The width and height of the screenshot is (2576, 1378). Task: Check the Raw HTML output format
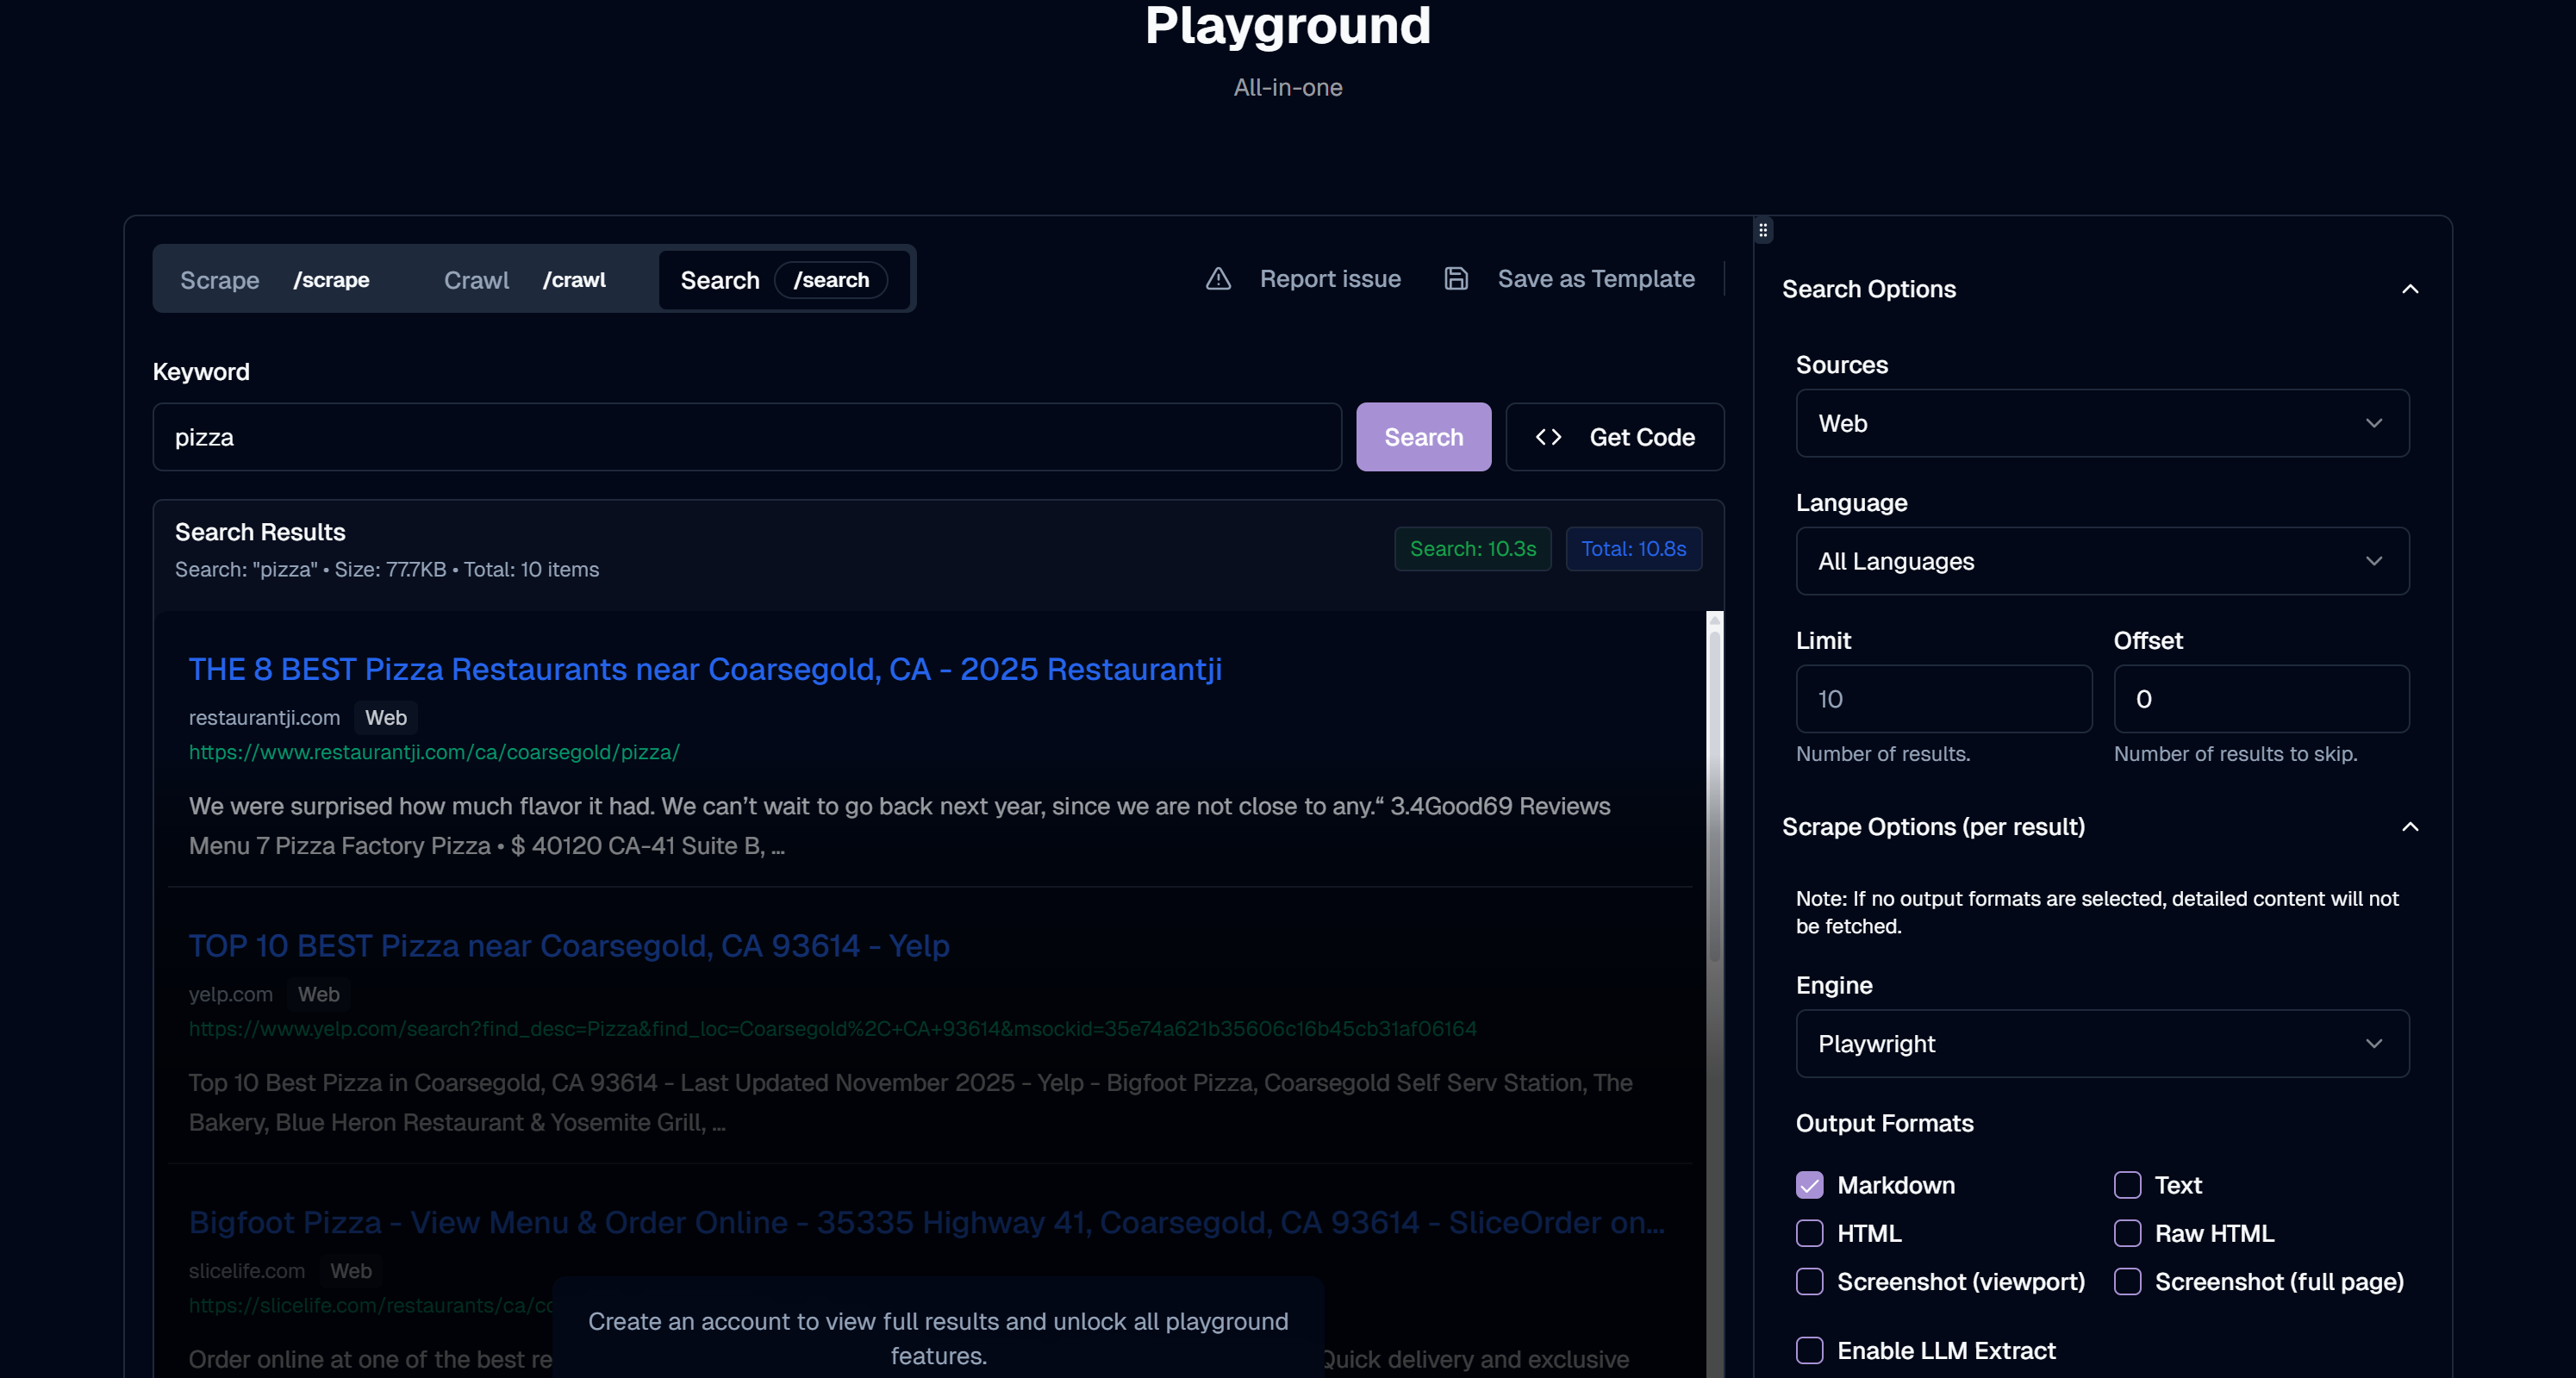[x=2127, y=1233]
